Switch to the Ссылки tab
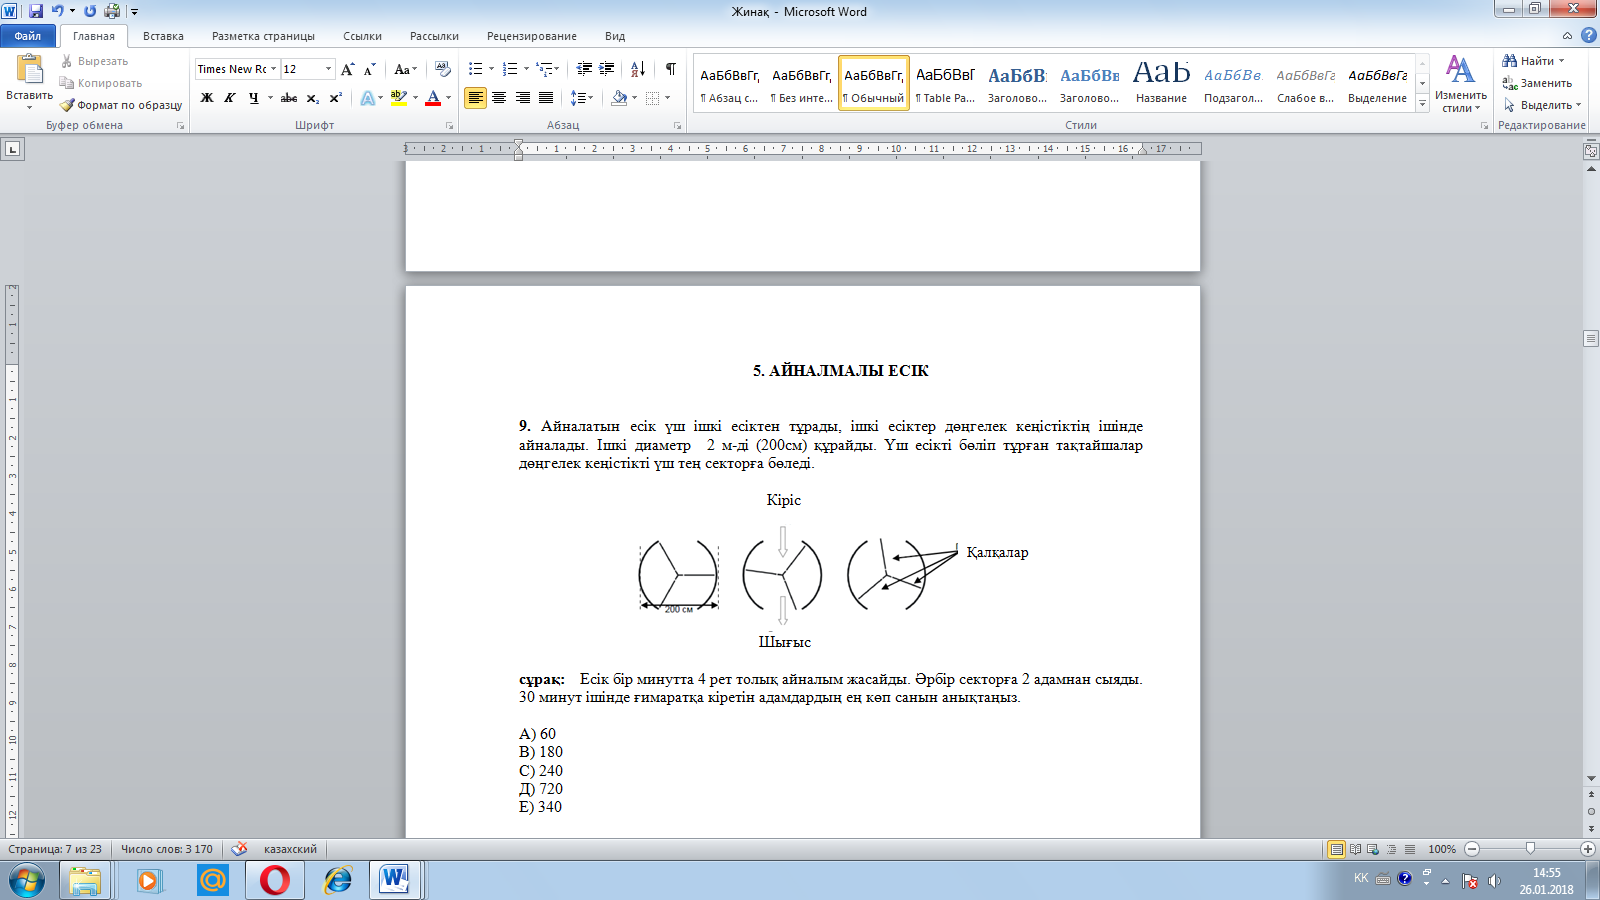Image resolution: width=1600 pixels, height=900 pixels. 362,36
